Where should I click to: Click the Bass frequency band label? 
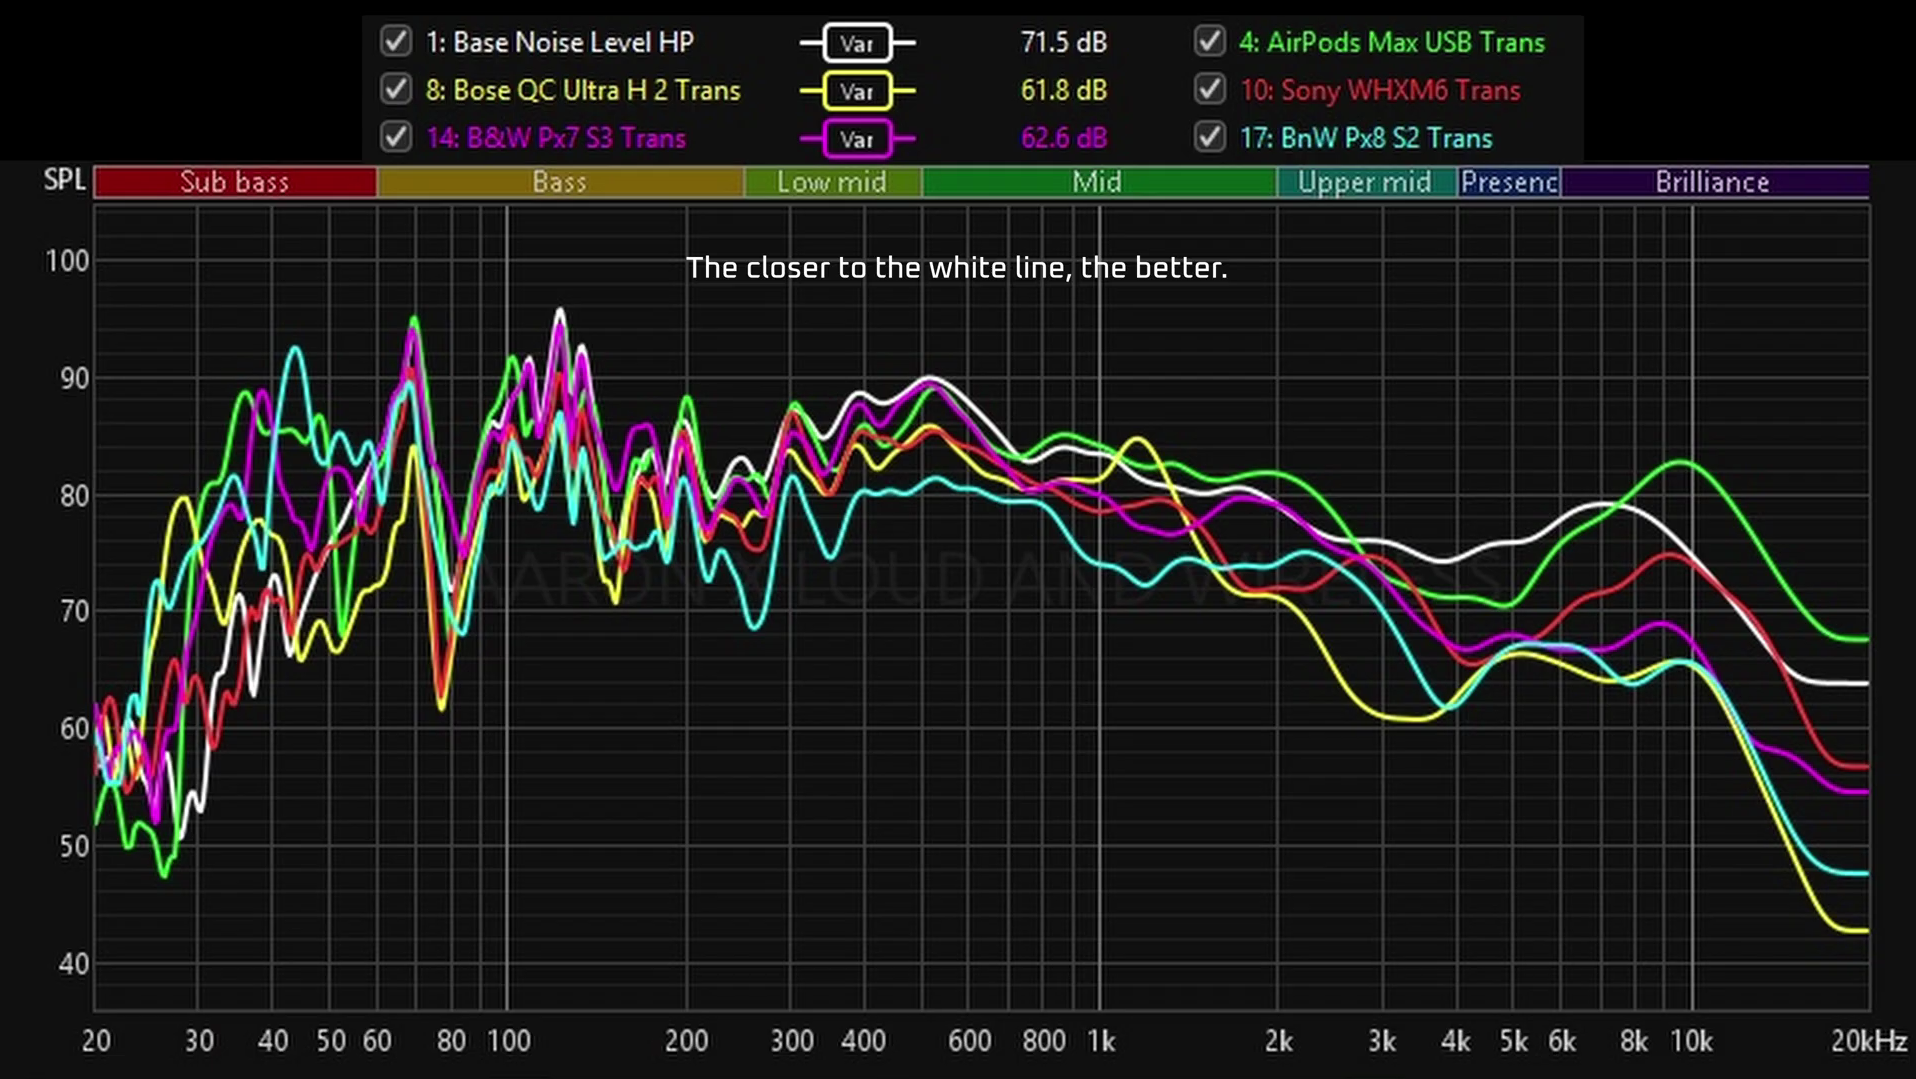click(560, 182)
